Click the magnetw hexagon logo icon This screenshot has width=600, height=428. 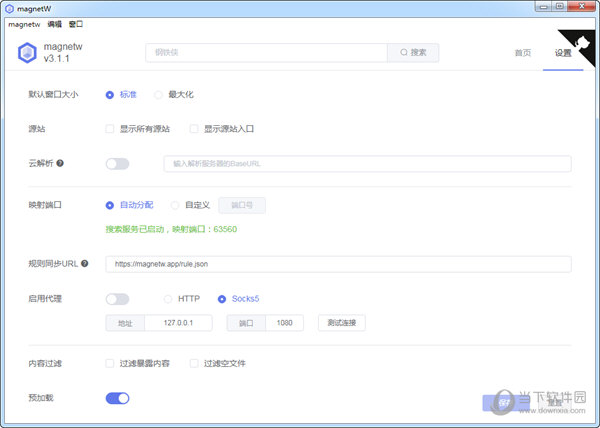27,53
